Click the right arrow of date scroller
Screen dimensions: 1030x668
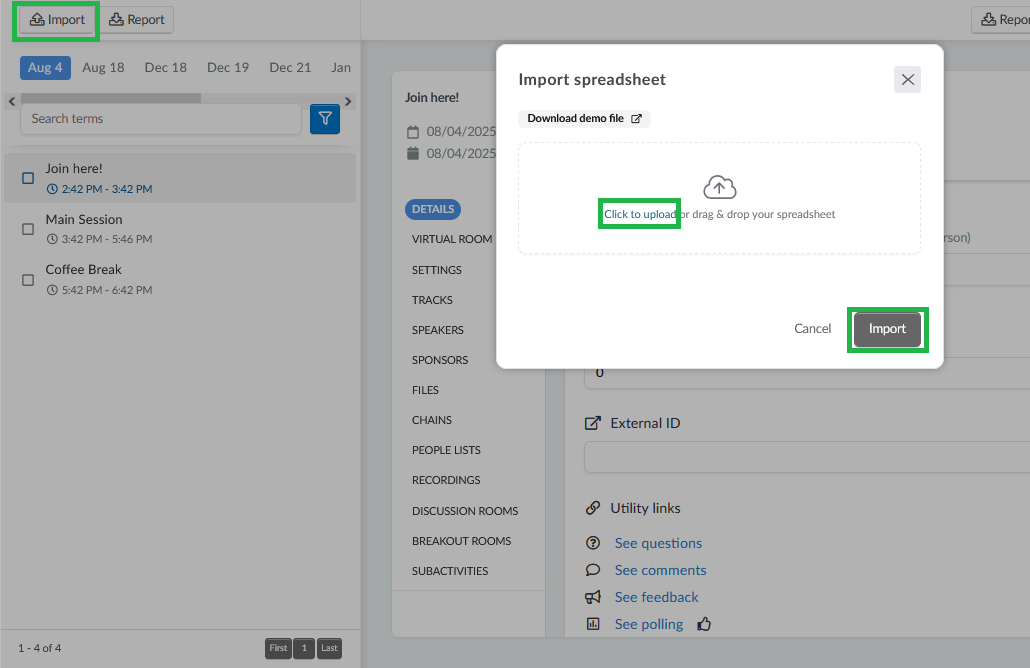pos(348,101)
